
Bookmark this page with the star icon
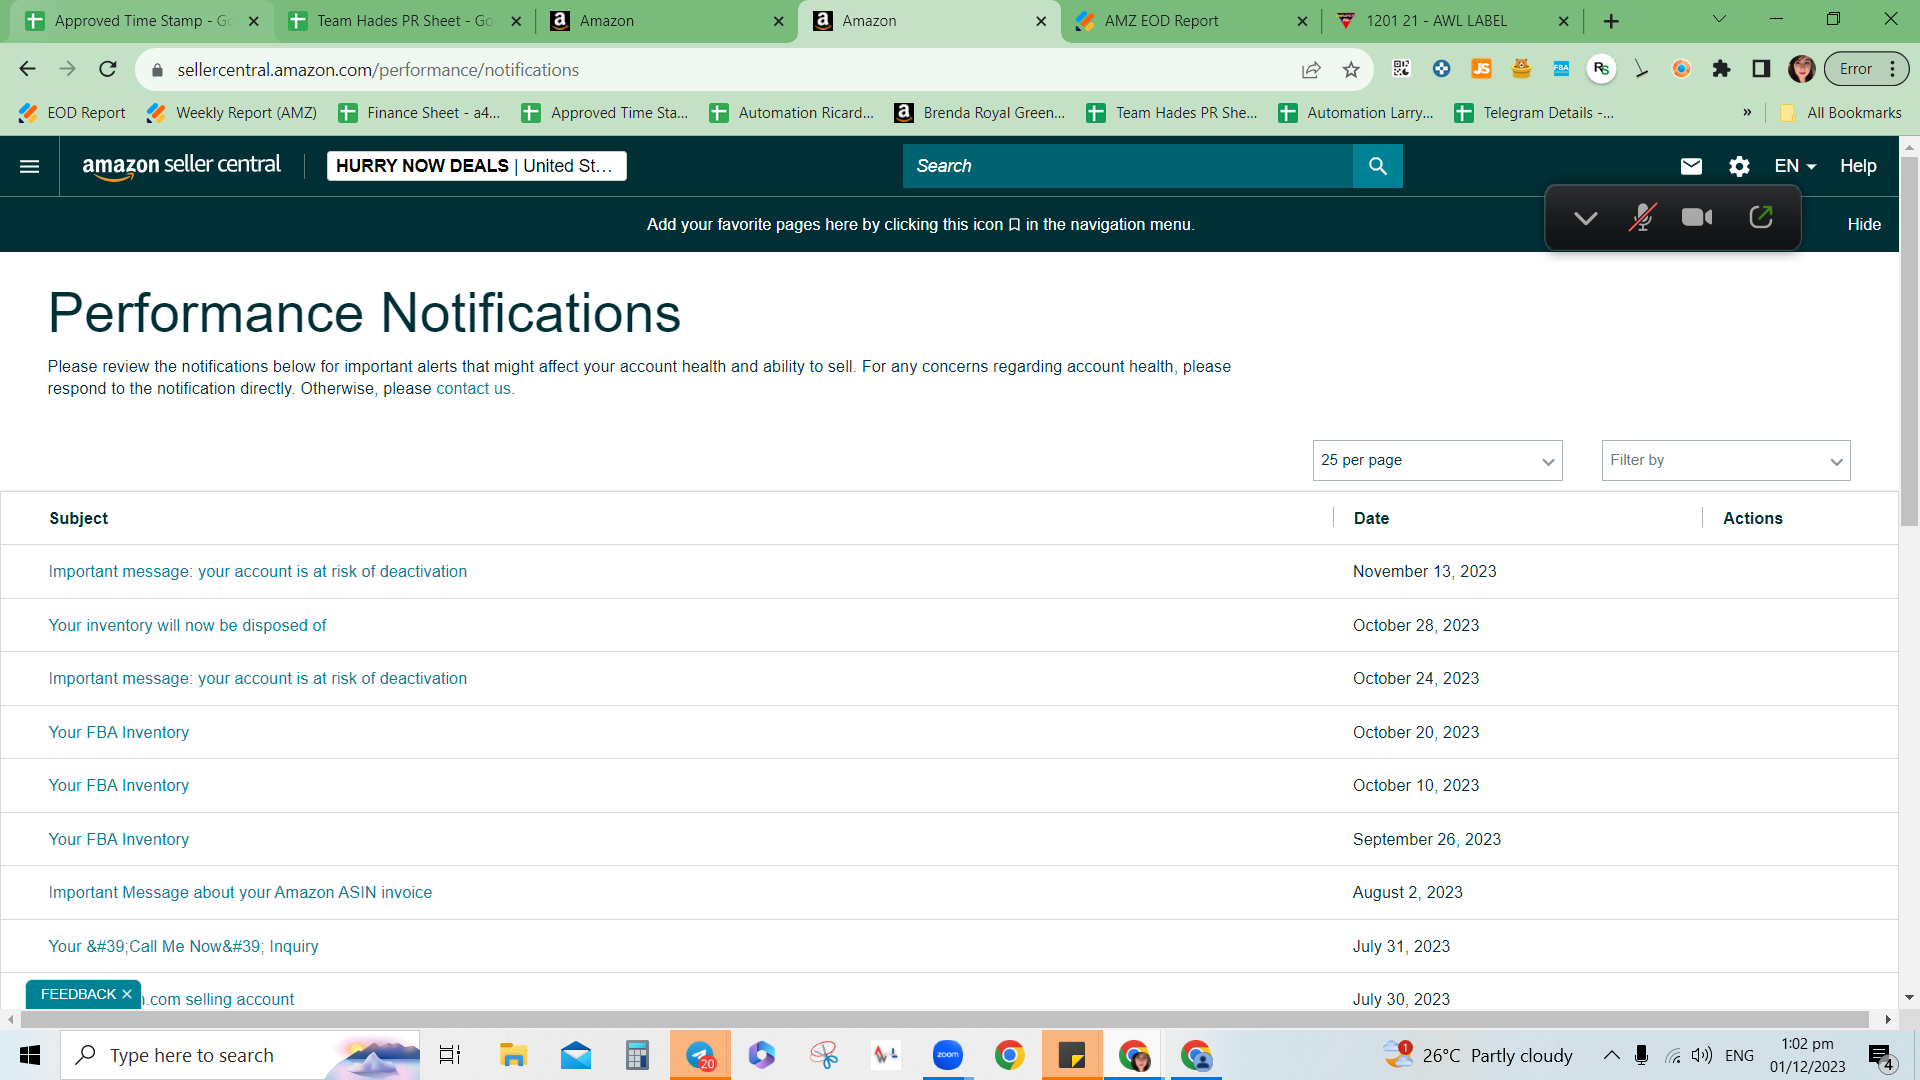tap(1351, 70)
